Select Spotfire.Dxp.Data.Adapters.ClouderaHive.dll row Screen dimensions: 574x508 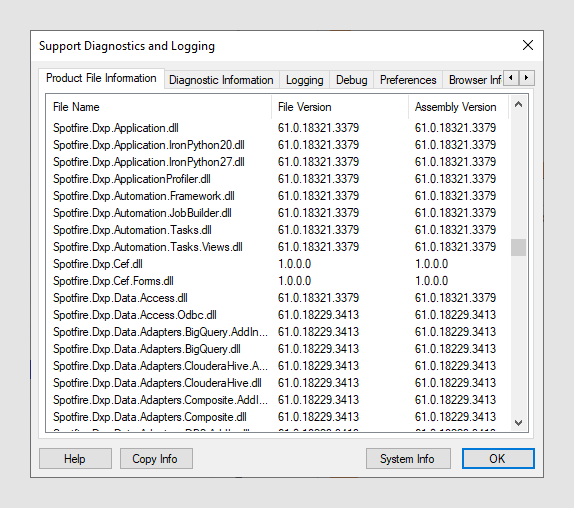click(x=277, y=383)
